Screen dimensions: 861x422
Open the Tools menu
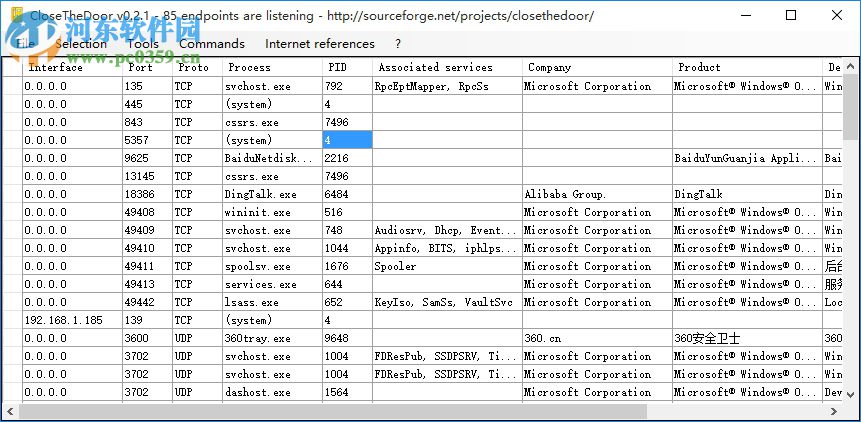click(x=143, y=44)
